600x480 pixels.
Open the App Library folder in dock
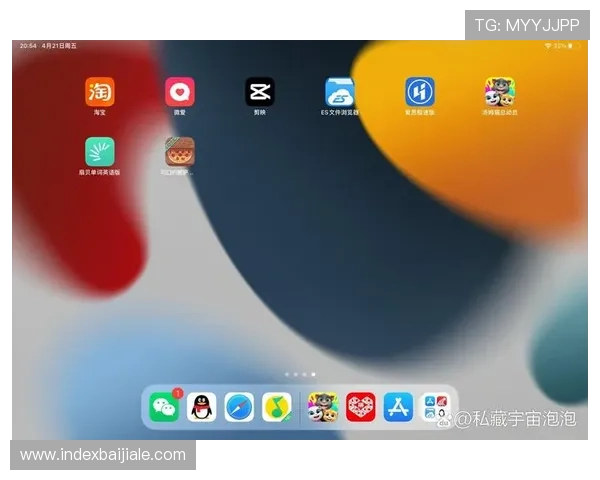(x=435, y=407)
